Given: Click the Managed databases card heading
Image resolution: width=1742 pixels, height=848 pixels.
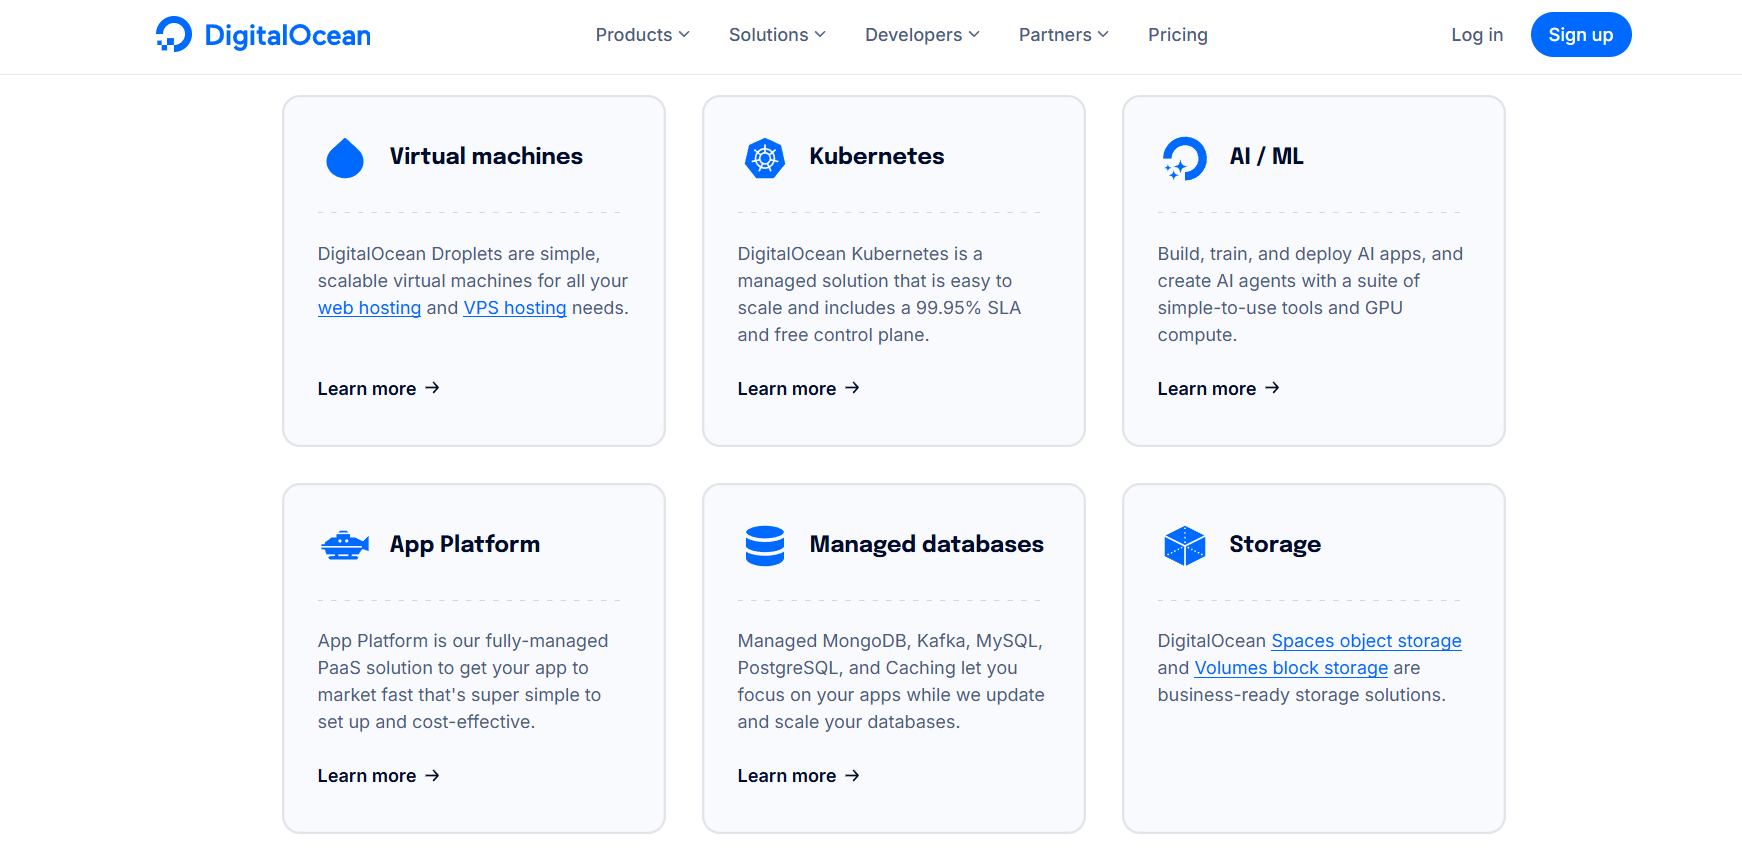Looking at the screenshot, I should tap(927, 544).
